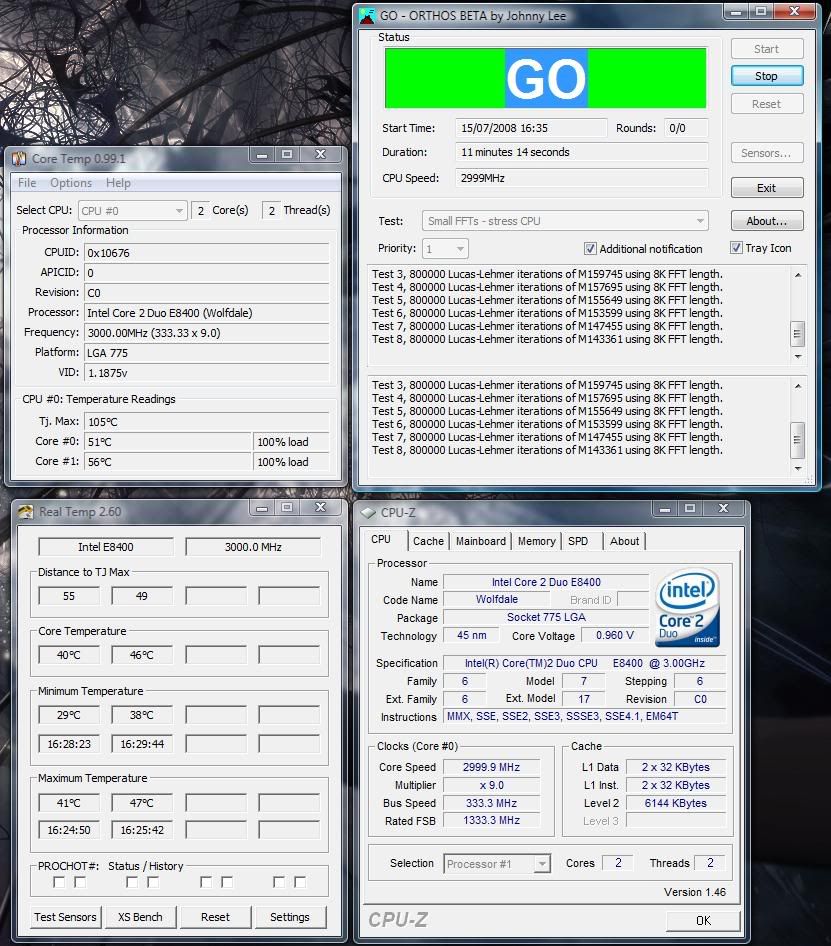Maximize the ORTHOS window

point(761,12)
